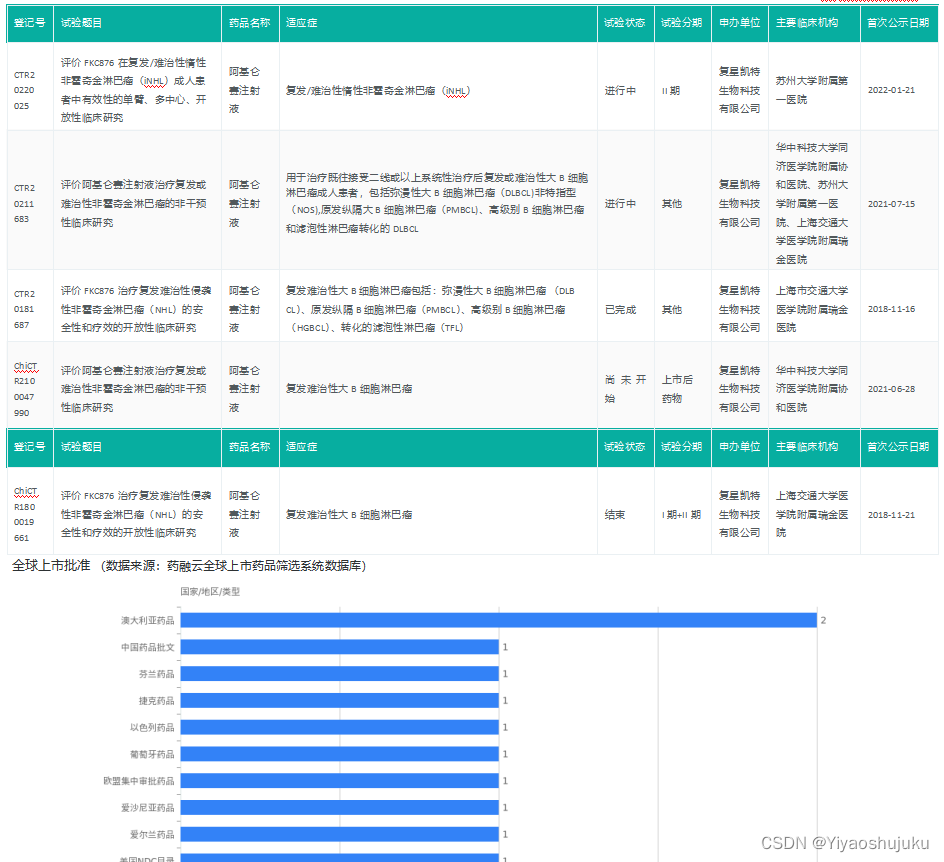Click the 中国药品批文 bar in the chart

340,647
